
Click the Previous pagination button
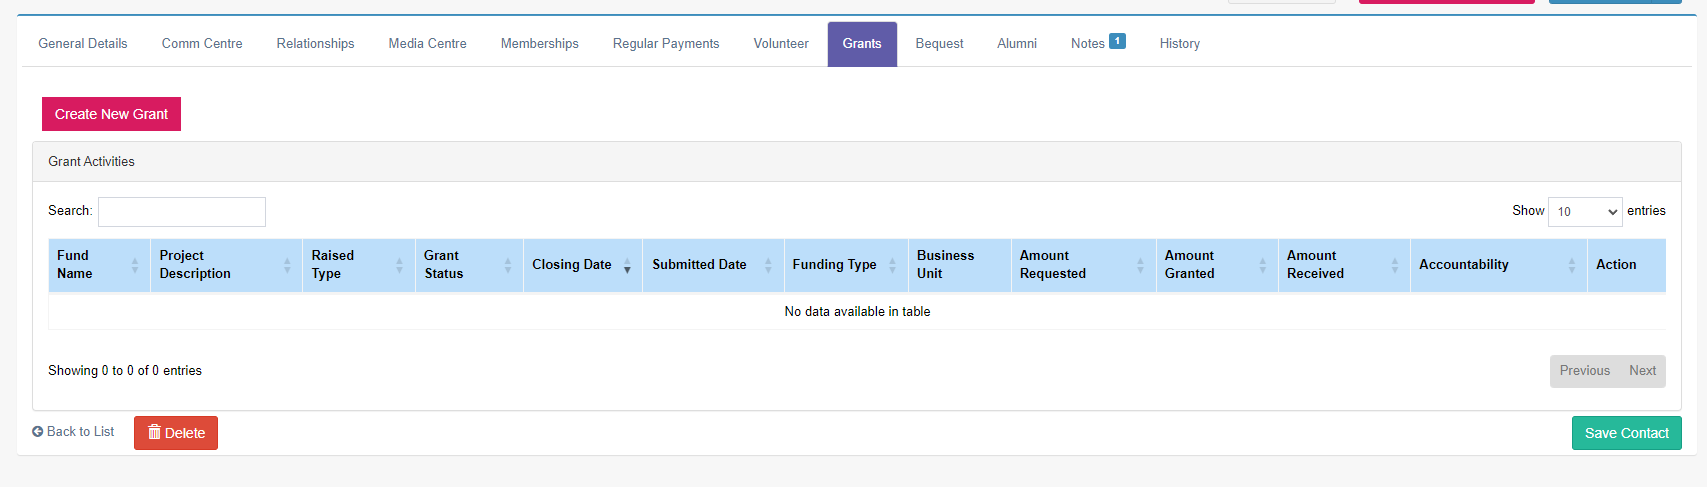(1584, 371)
